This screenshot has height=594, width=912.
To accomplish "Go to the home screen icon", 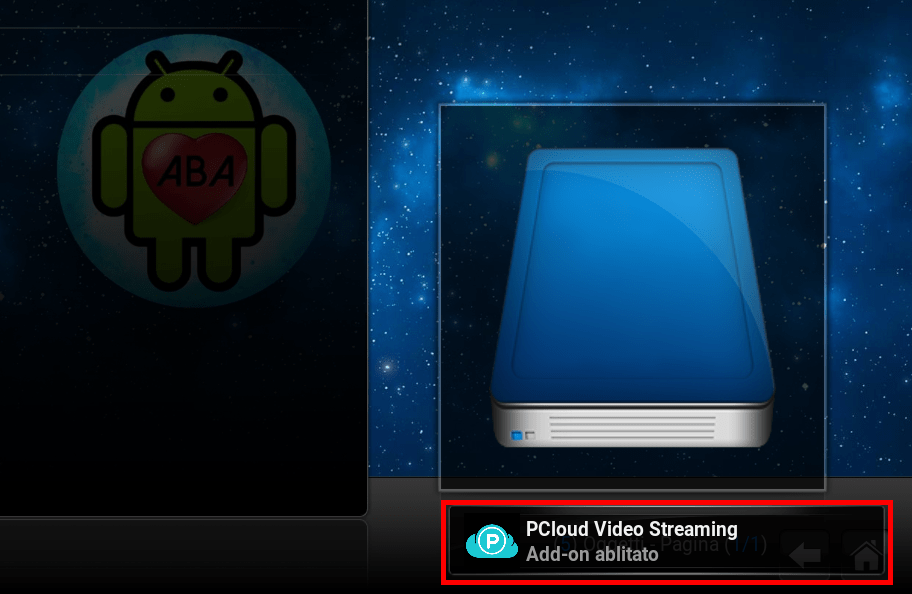I will point(867,554).
